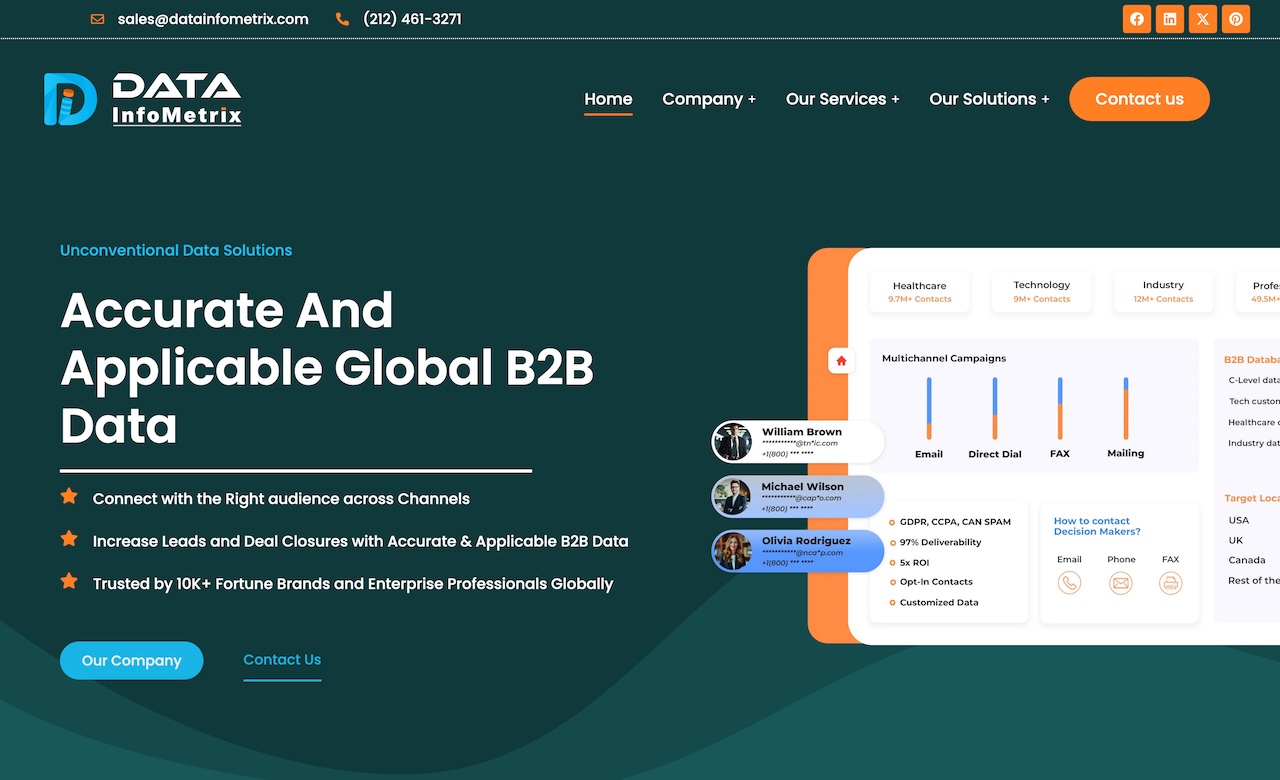Follow the Contact Us hero link
Viewport: 1280px width, 780px height.
[282, 660]
